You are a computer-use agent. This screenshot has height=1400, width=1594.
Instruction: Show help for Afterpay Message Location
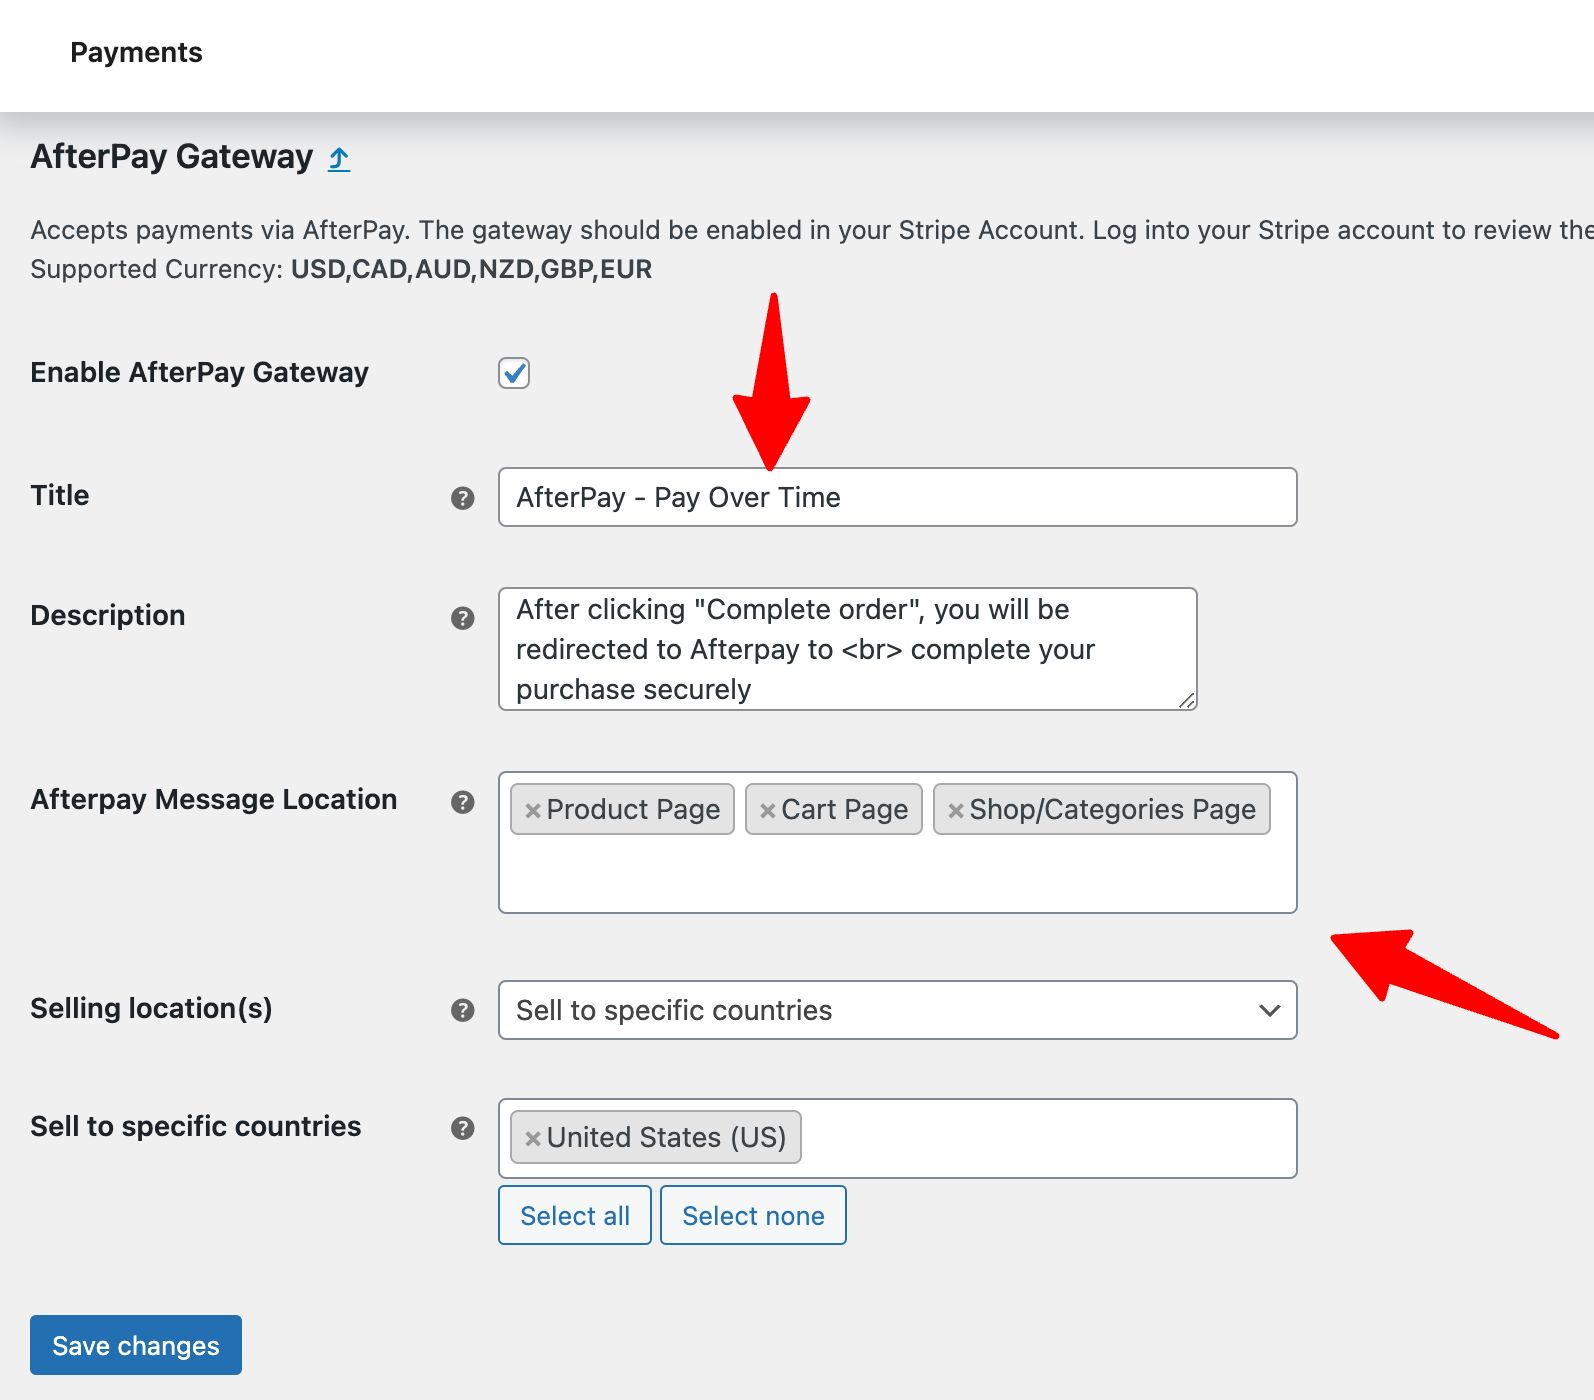coord(462,802)
